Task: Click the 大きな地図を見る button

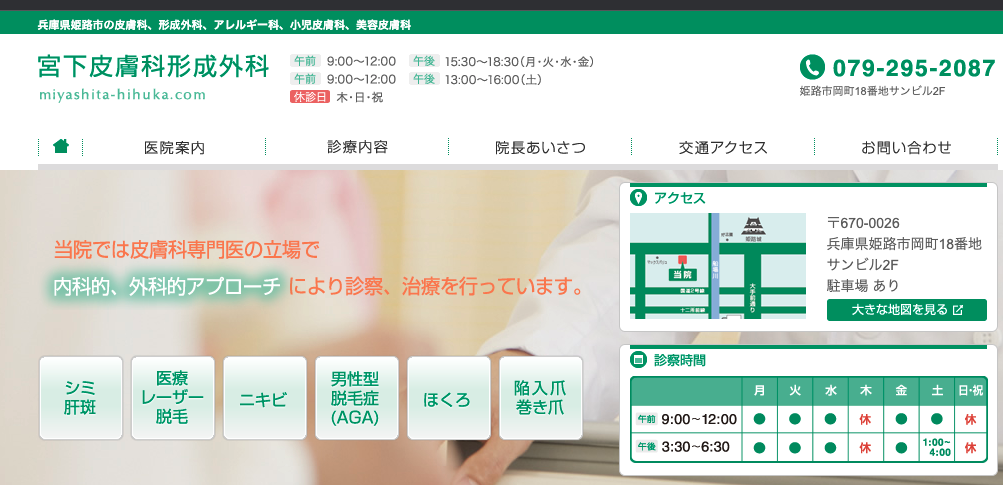Action: (906, 310)
